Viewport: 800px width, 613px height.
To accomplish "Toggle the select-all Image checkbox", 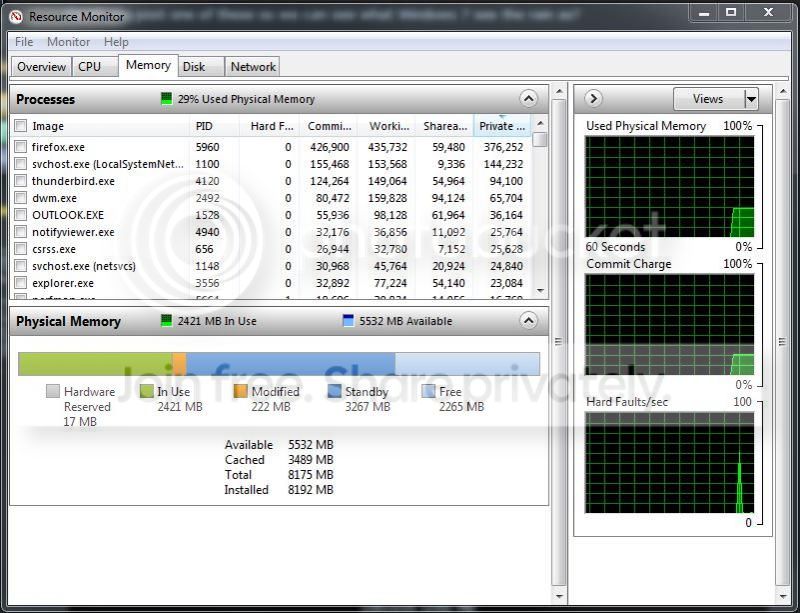I will [20, 126].
